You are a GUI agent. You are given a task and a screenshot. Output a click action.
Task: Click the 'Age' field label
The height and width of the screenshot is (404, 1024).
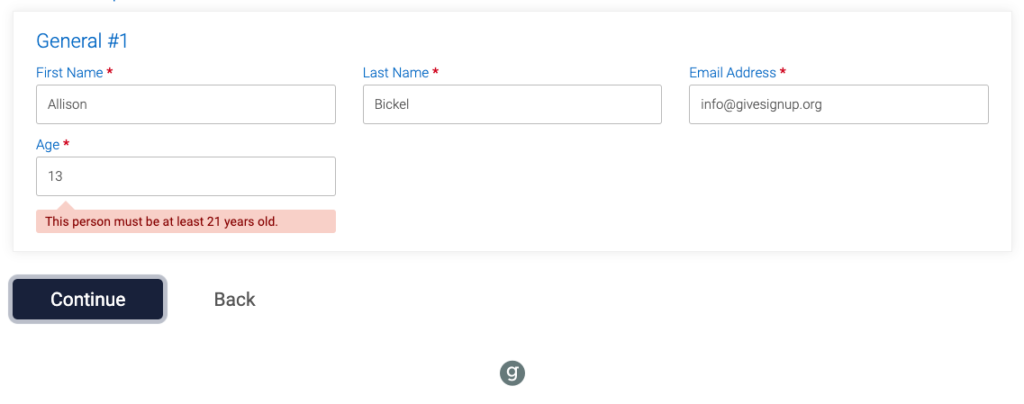tap(48, 145)
